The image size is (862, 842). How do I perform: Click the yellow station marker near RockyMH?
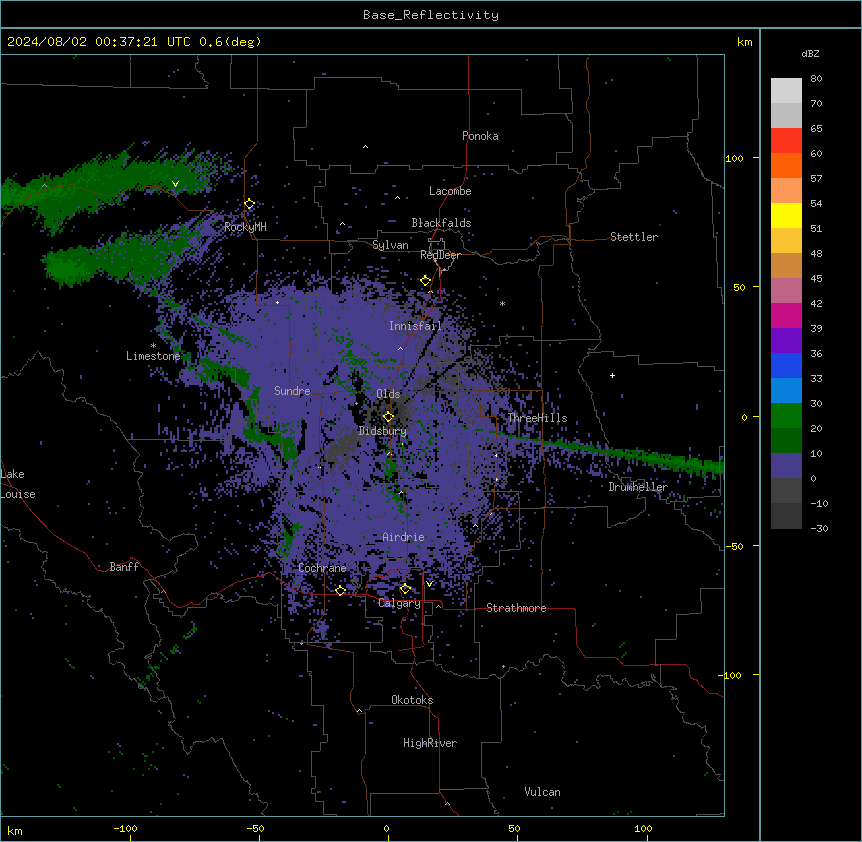[249, 204]
